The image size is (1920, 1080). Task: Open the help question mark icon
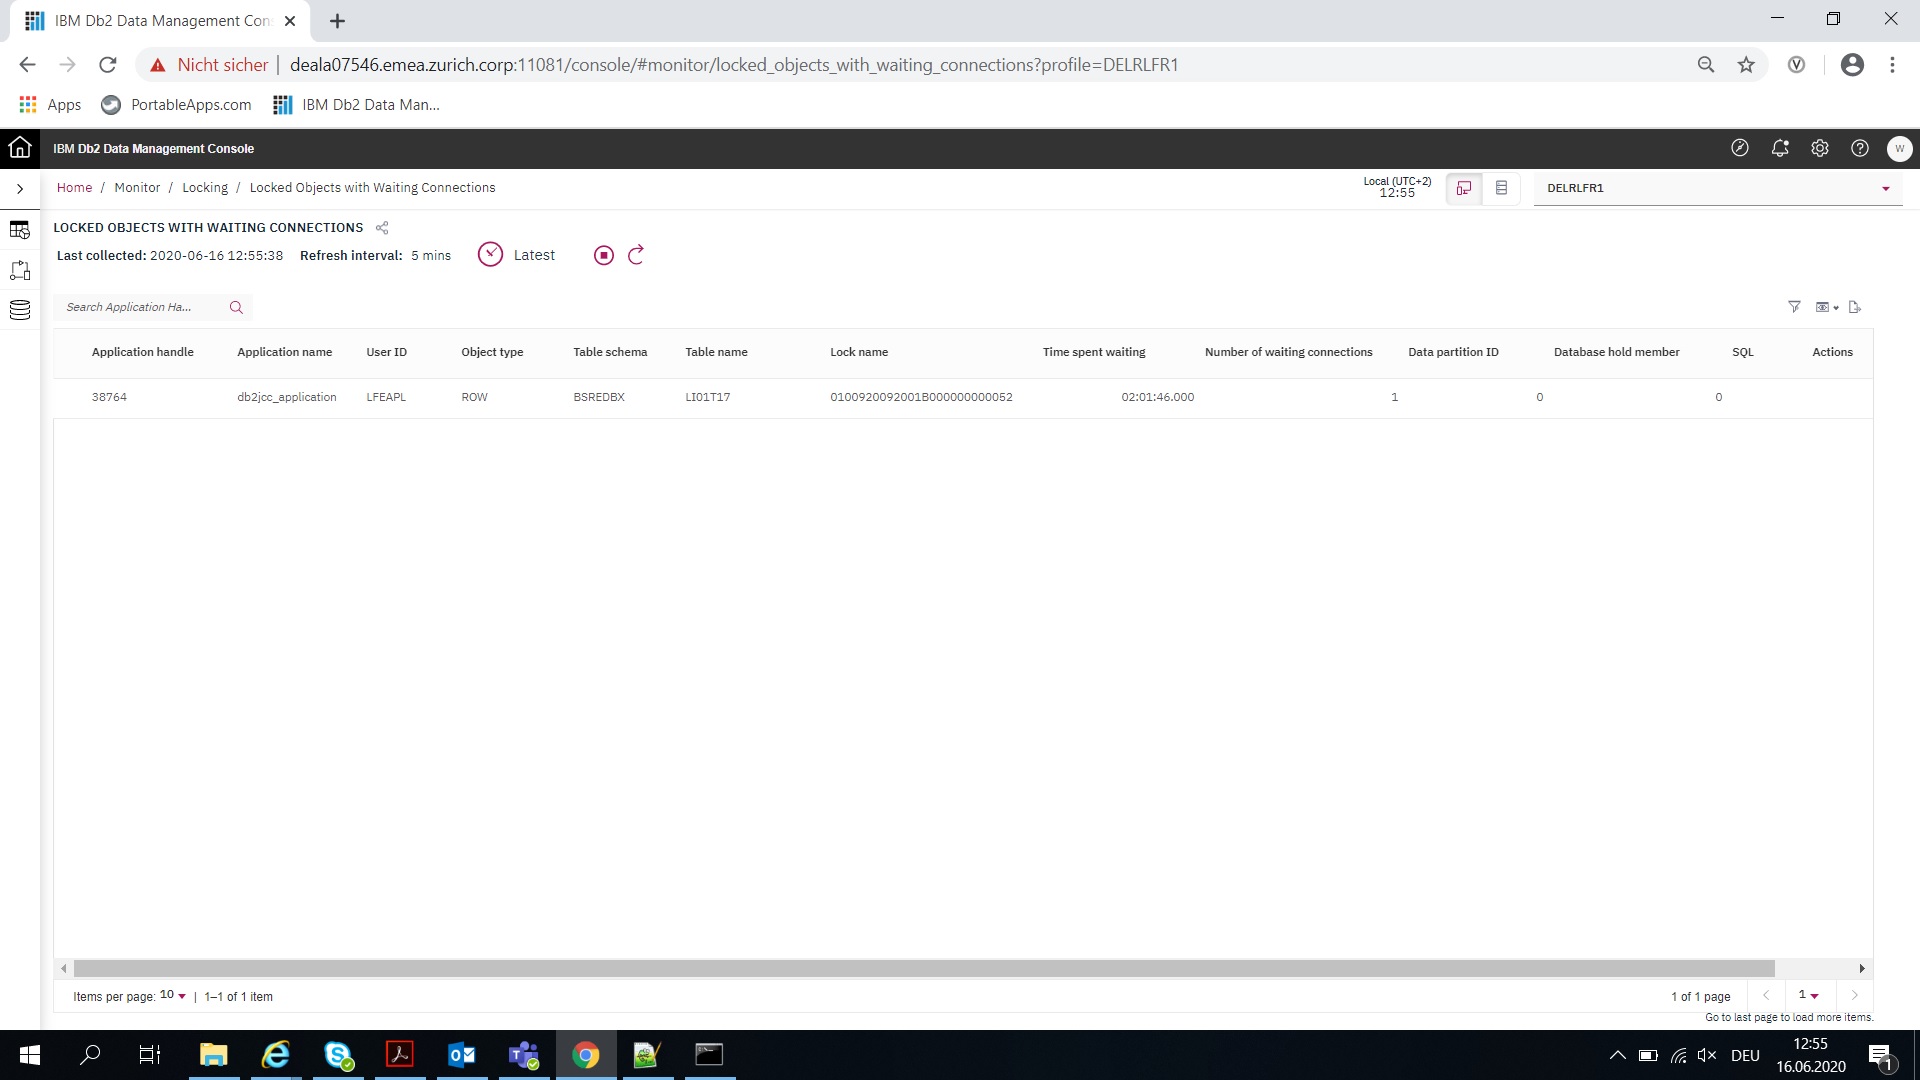[x=1860, y=148]
